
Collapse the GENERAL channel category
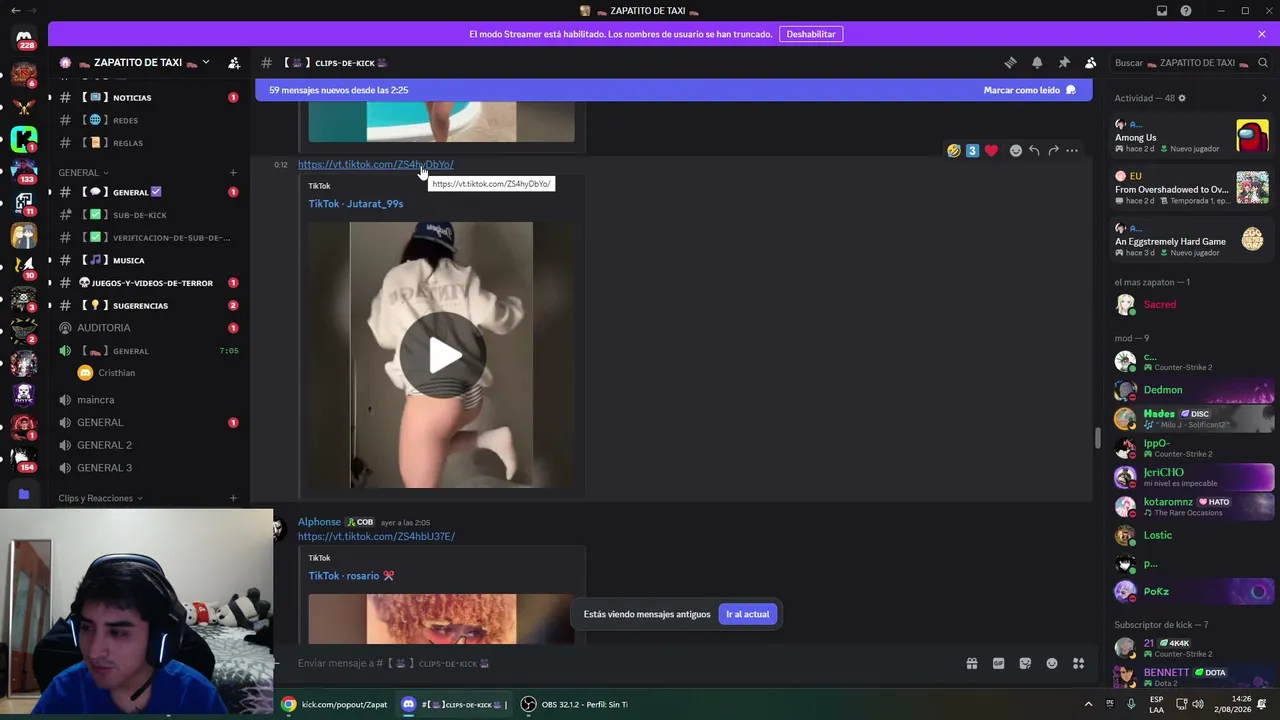(83, 172)
